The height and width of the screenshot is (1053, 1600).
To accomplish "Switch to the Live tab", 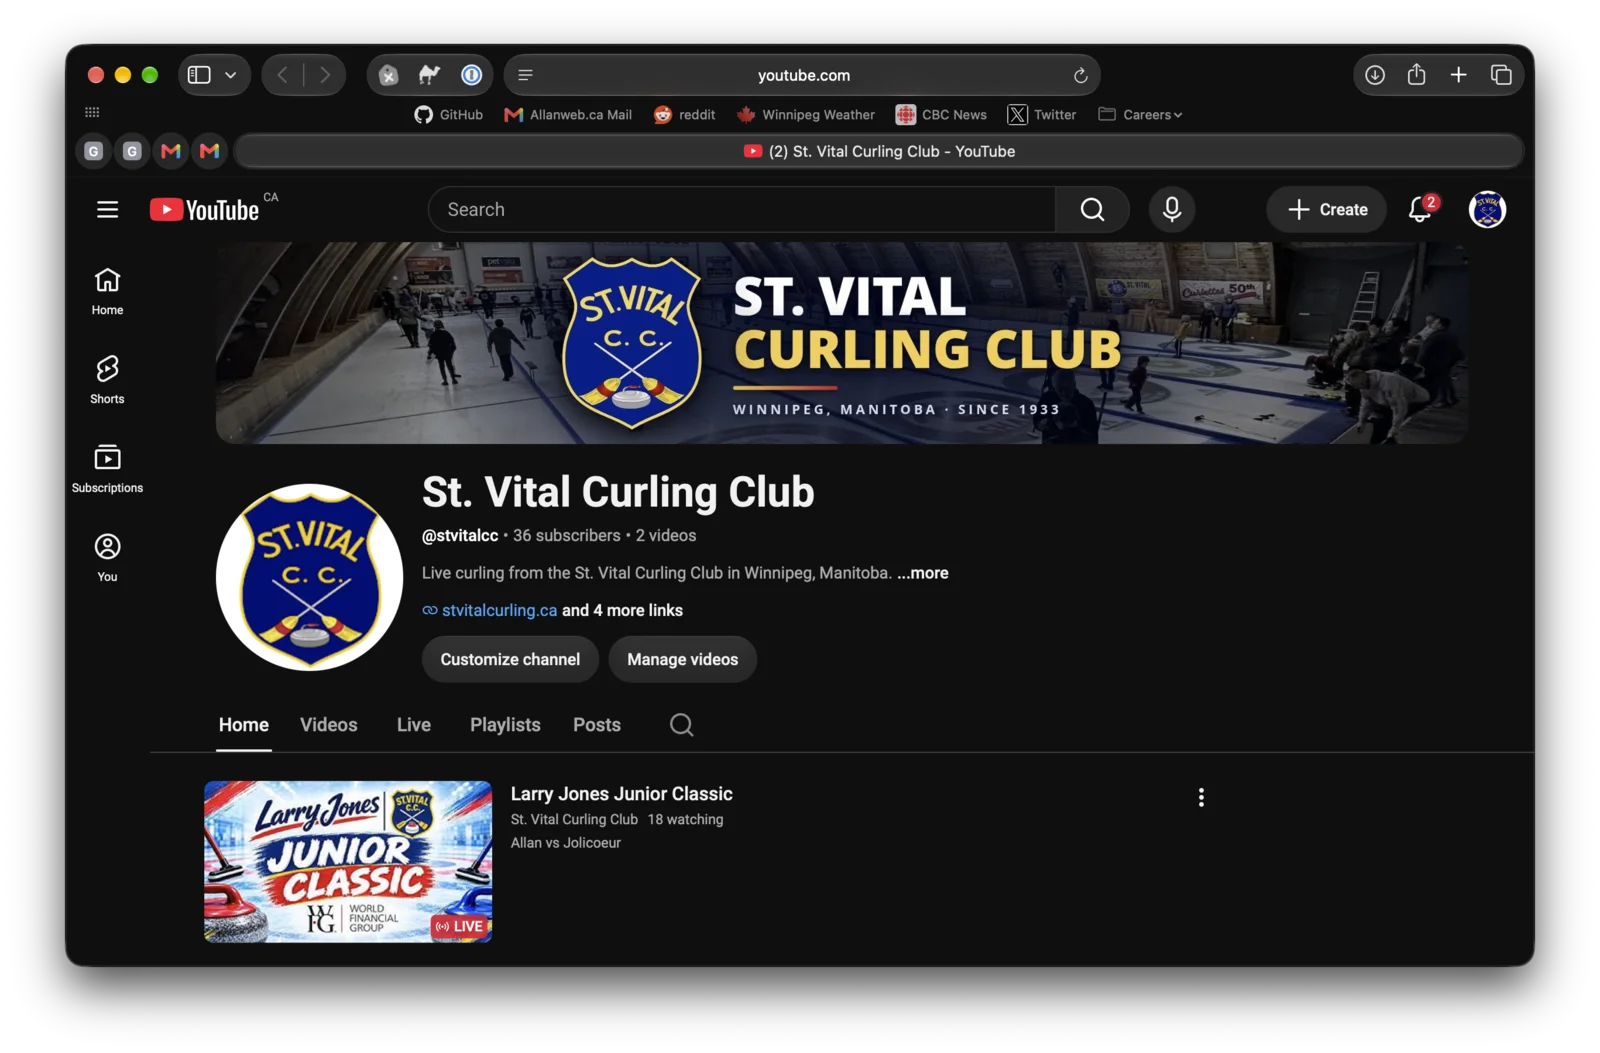I will pos(413,725).
